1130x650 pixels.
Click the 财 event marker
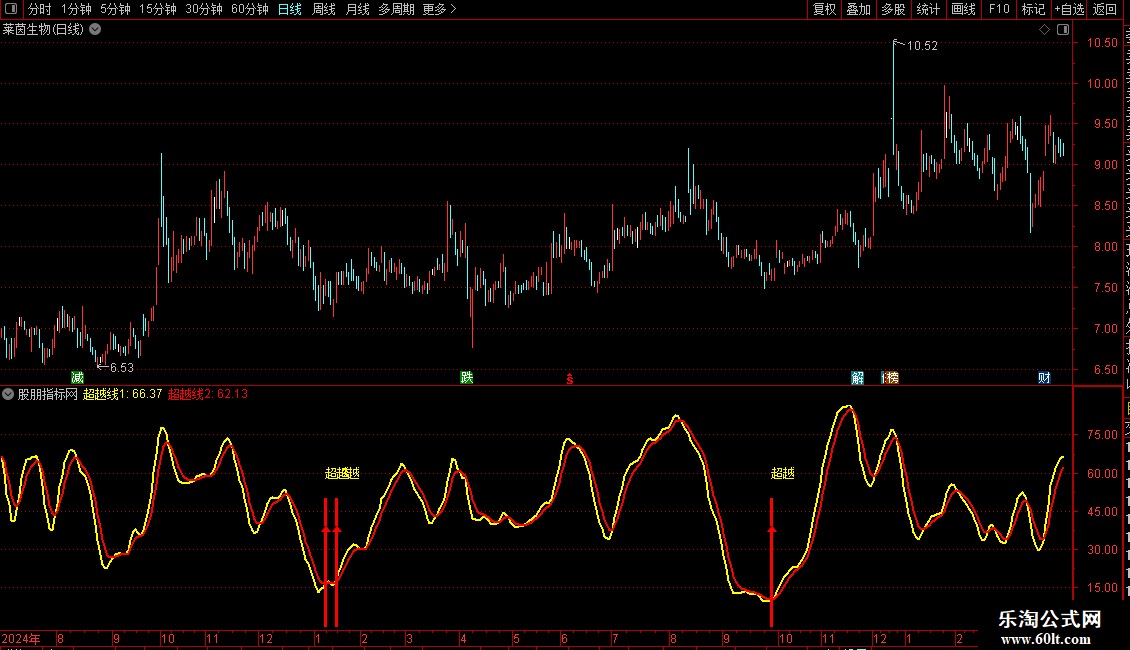coord(1044,378)
